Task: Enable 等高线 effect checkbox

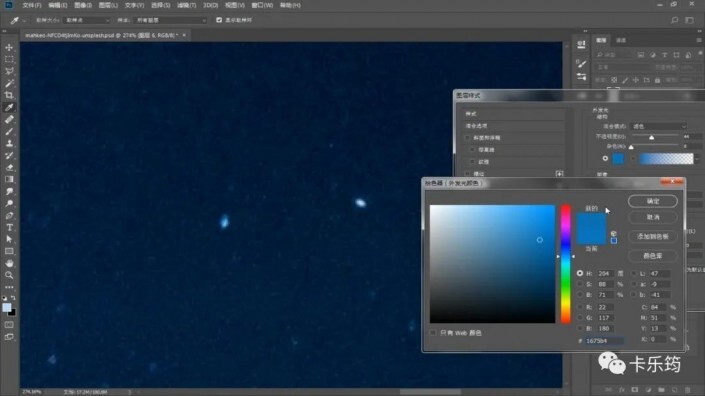Action: (473, 150)
